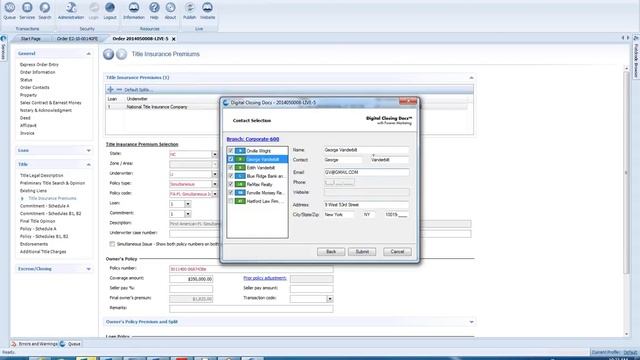Expand Owner's Policy Premium and Split
Image resolution: width=640 pixels, height=360 pixels.
[x=471, y=322]
